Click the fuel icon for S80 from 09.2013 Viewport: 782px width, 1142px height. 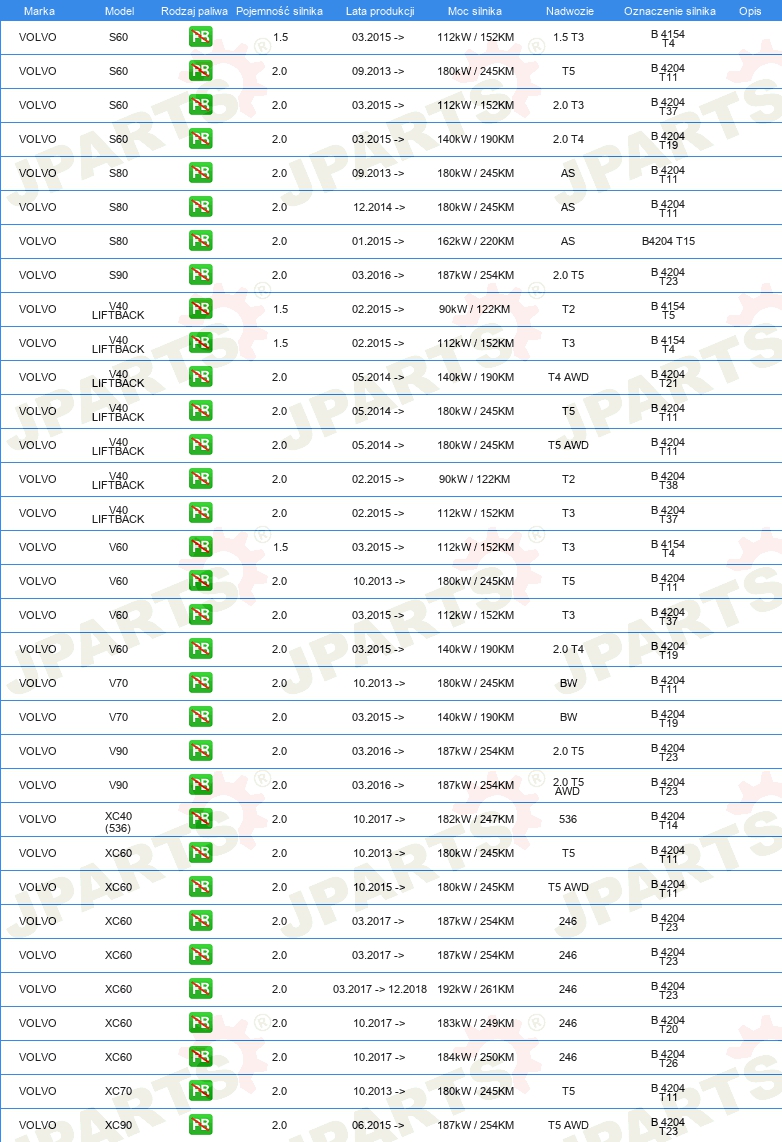pos(200,173)
